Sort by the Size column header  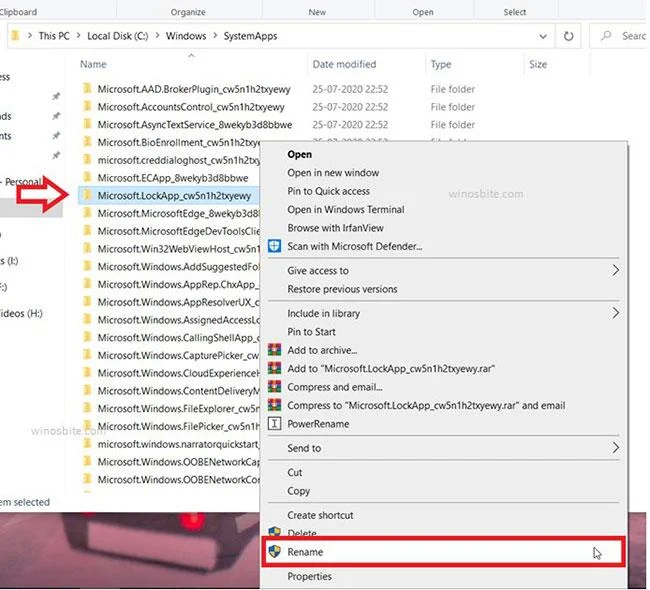click(538, 64)
